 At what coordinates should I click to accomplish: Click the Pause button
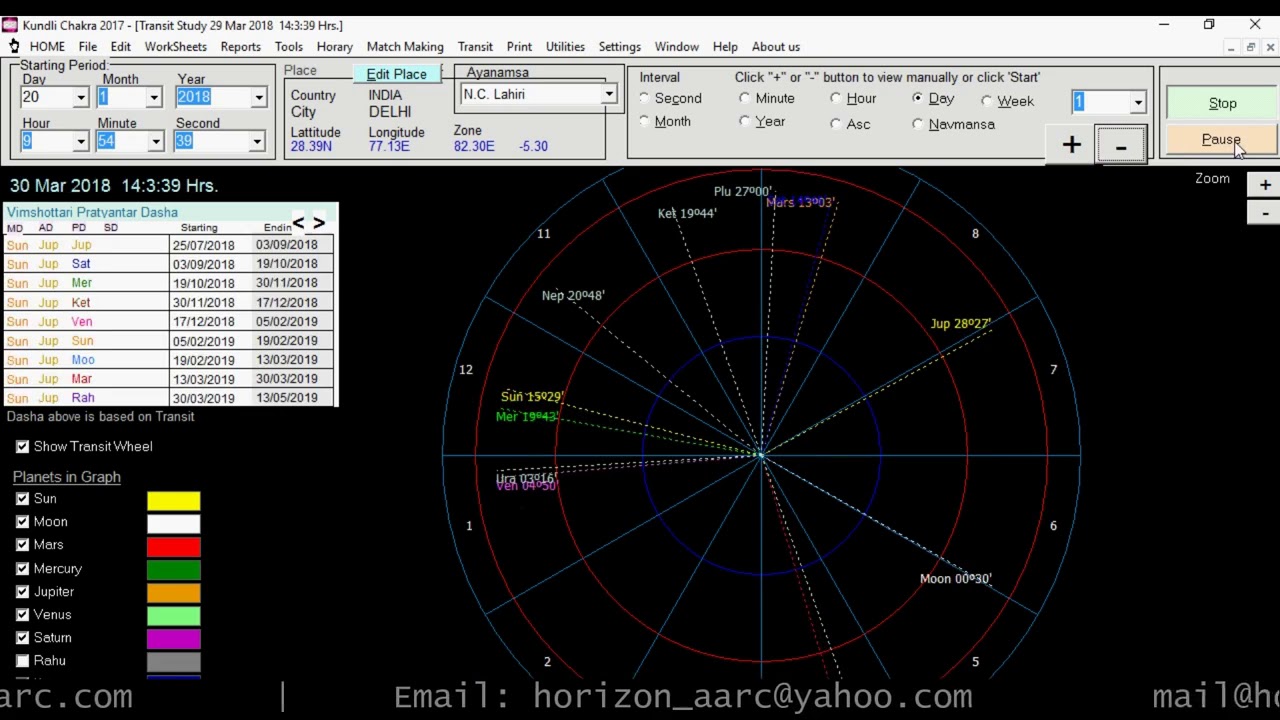(1222, 140)
